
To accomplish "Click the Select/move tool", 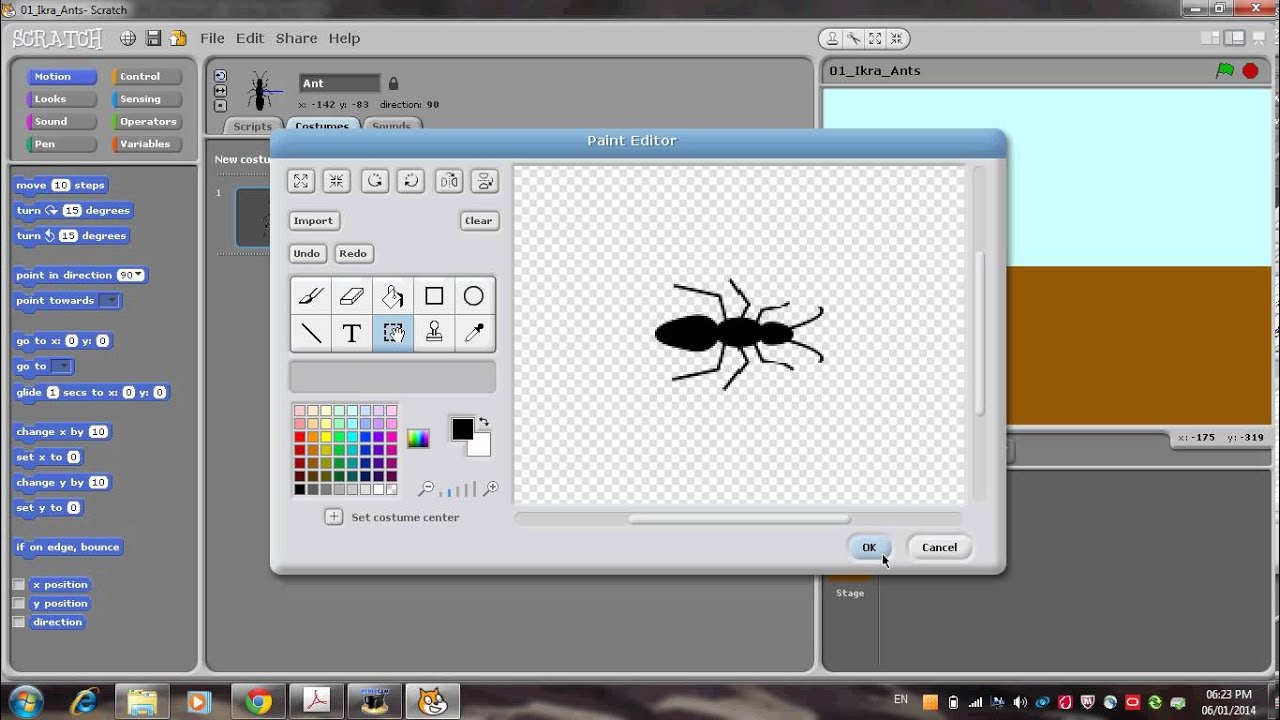I will (x=393, y=333).
